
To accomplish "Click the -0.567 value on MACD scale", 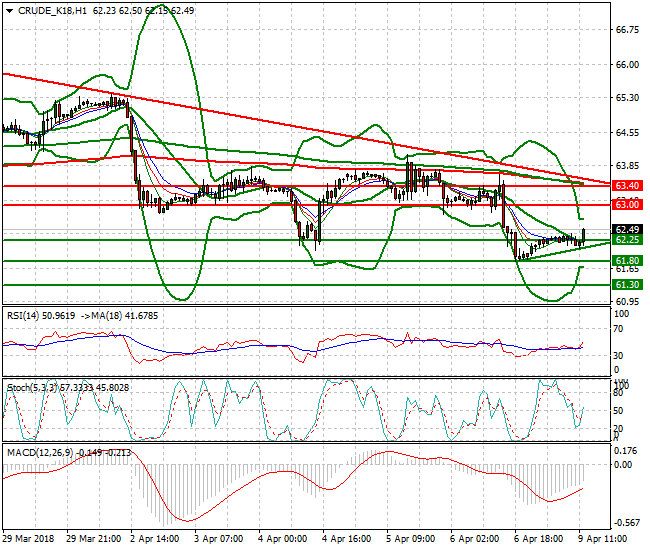I will tap(627, 522).
